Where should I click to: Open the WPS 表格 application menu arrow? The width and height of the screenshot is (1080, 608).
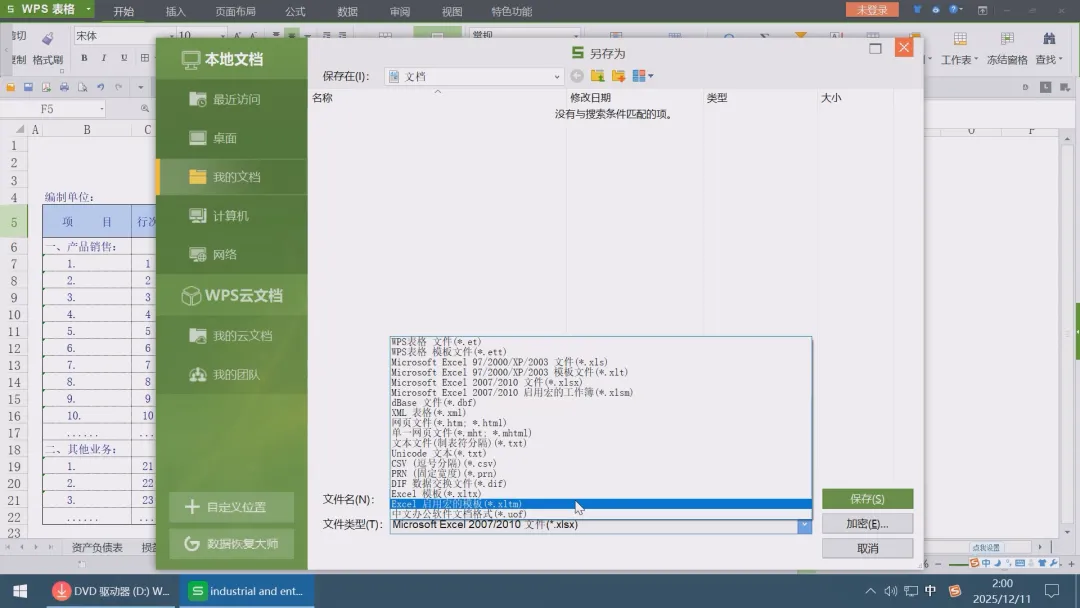[x=88, y=9]
